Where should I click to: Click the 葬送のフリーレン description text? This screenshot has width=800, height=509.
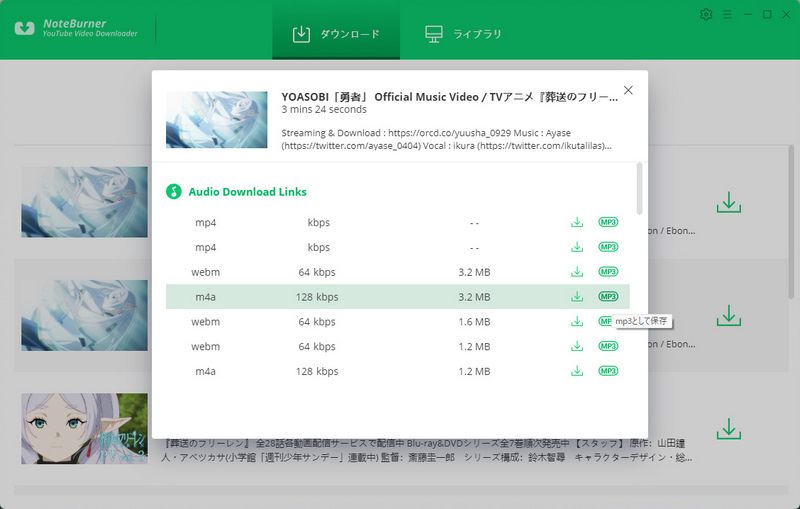427,450
